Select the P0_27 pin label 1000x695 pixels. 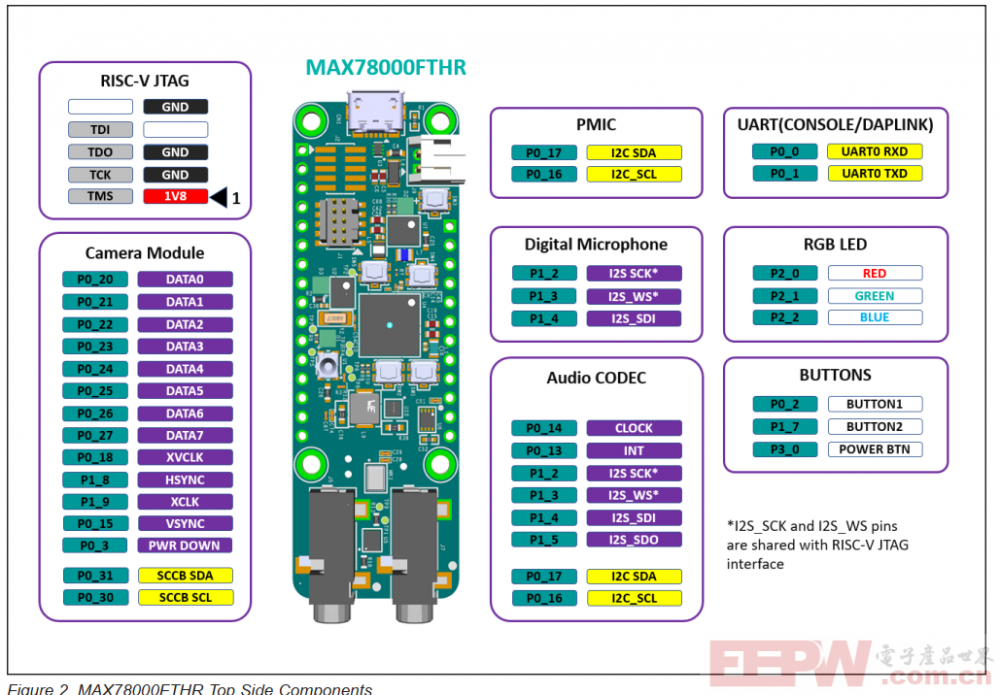pos(95,435)
